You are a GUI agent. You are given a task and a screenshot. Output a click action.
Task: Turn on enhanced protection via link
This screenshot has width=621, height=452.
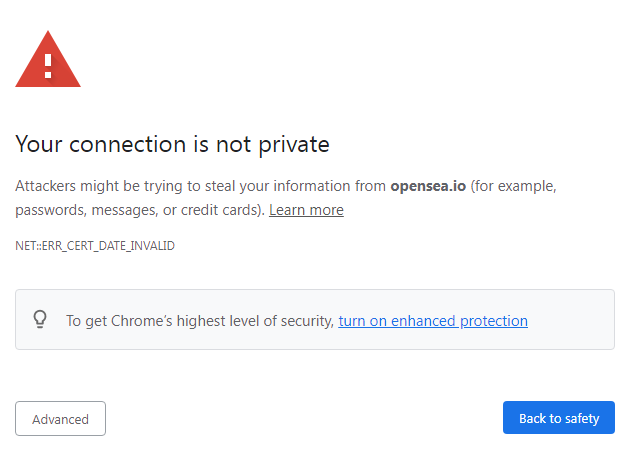pos(433,321)
